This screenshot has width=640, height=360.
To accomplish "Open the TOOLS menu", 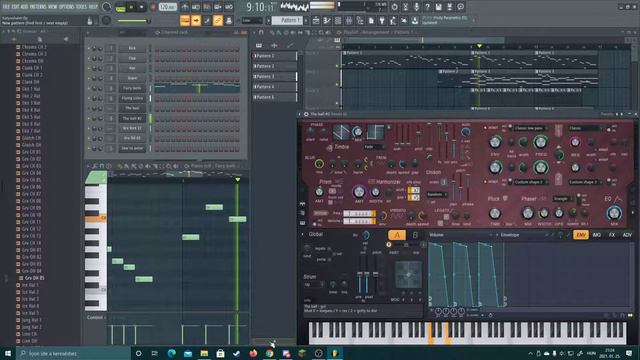I will (82, 7).
